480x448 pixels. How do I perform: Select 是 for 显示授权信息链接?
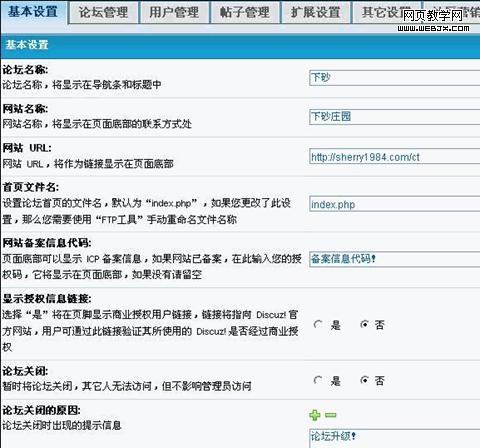click(x=319, y=324)
